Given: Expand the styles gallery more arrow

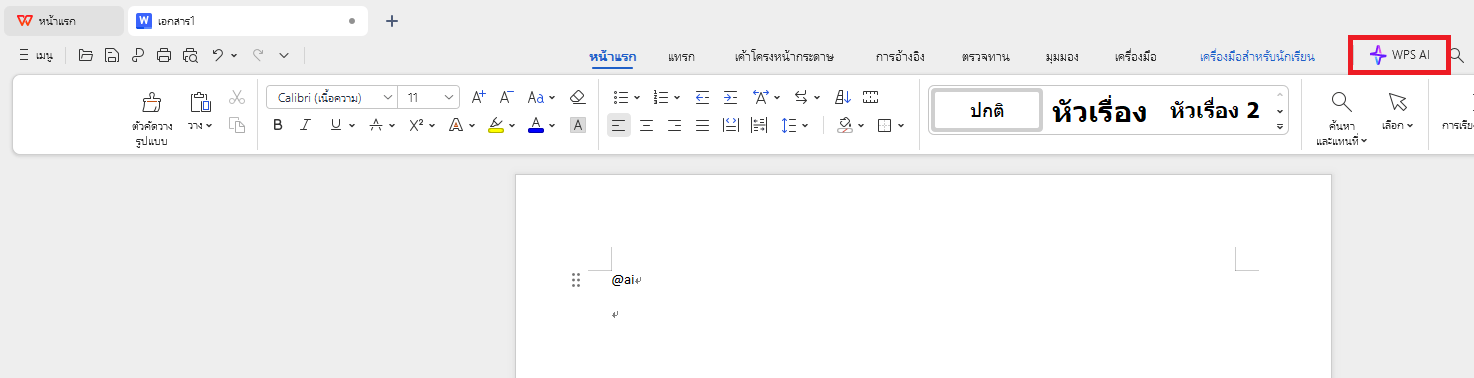Looking at the screenshot, I should pos(1280,127).
